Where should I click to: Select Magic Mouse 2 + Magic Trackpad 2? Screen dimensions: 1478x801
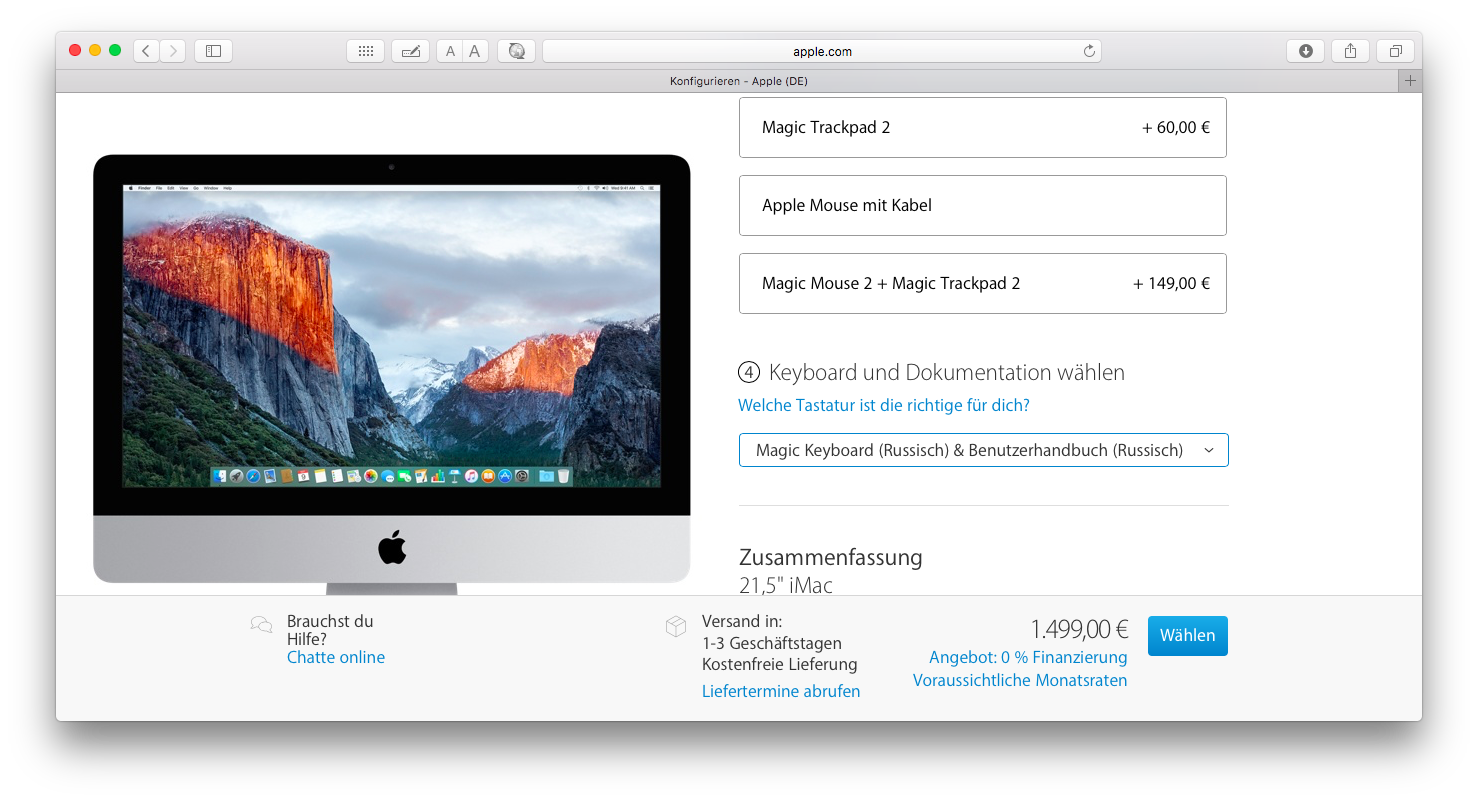[982, 283]
